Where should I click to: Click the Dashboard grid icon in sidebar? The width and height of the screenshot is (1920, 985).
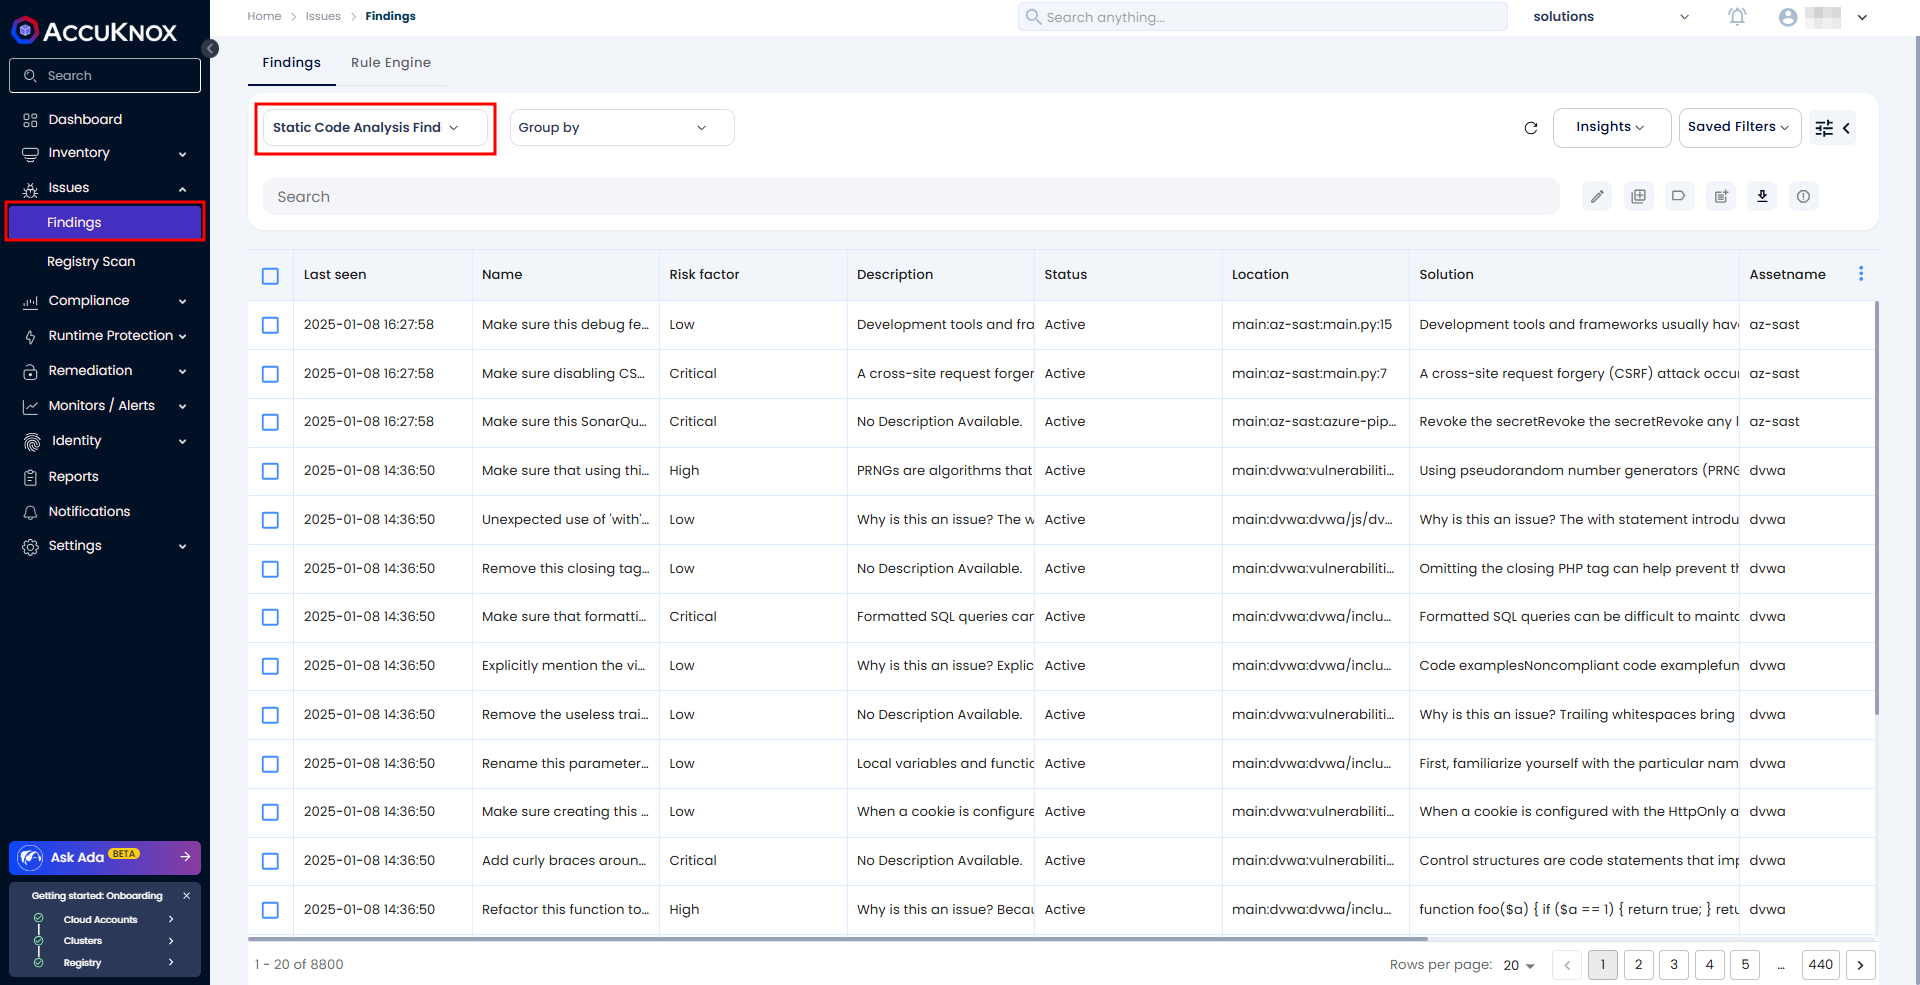30,120
